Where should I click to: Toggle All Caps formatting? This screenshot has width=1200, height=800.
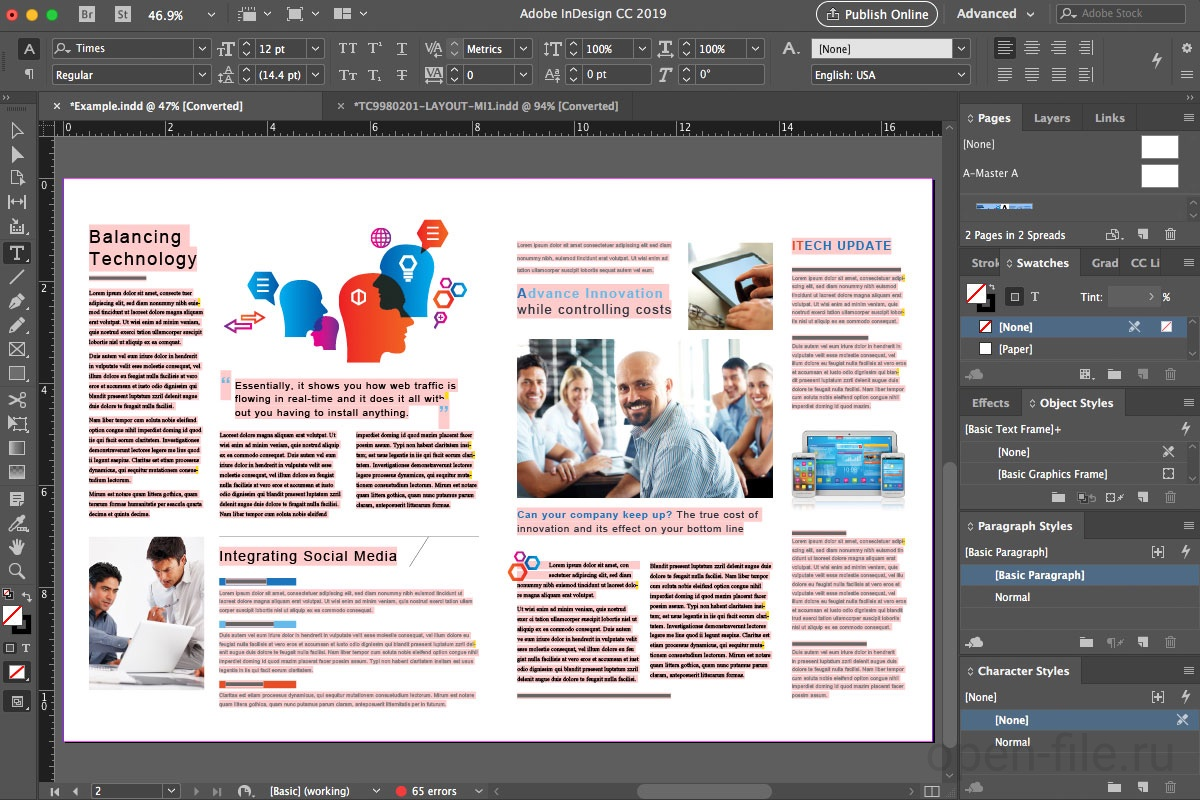point(348,48)
